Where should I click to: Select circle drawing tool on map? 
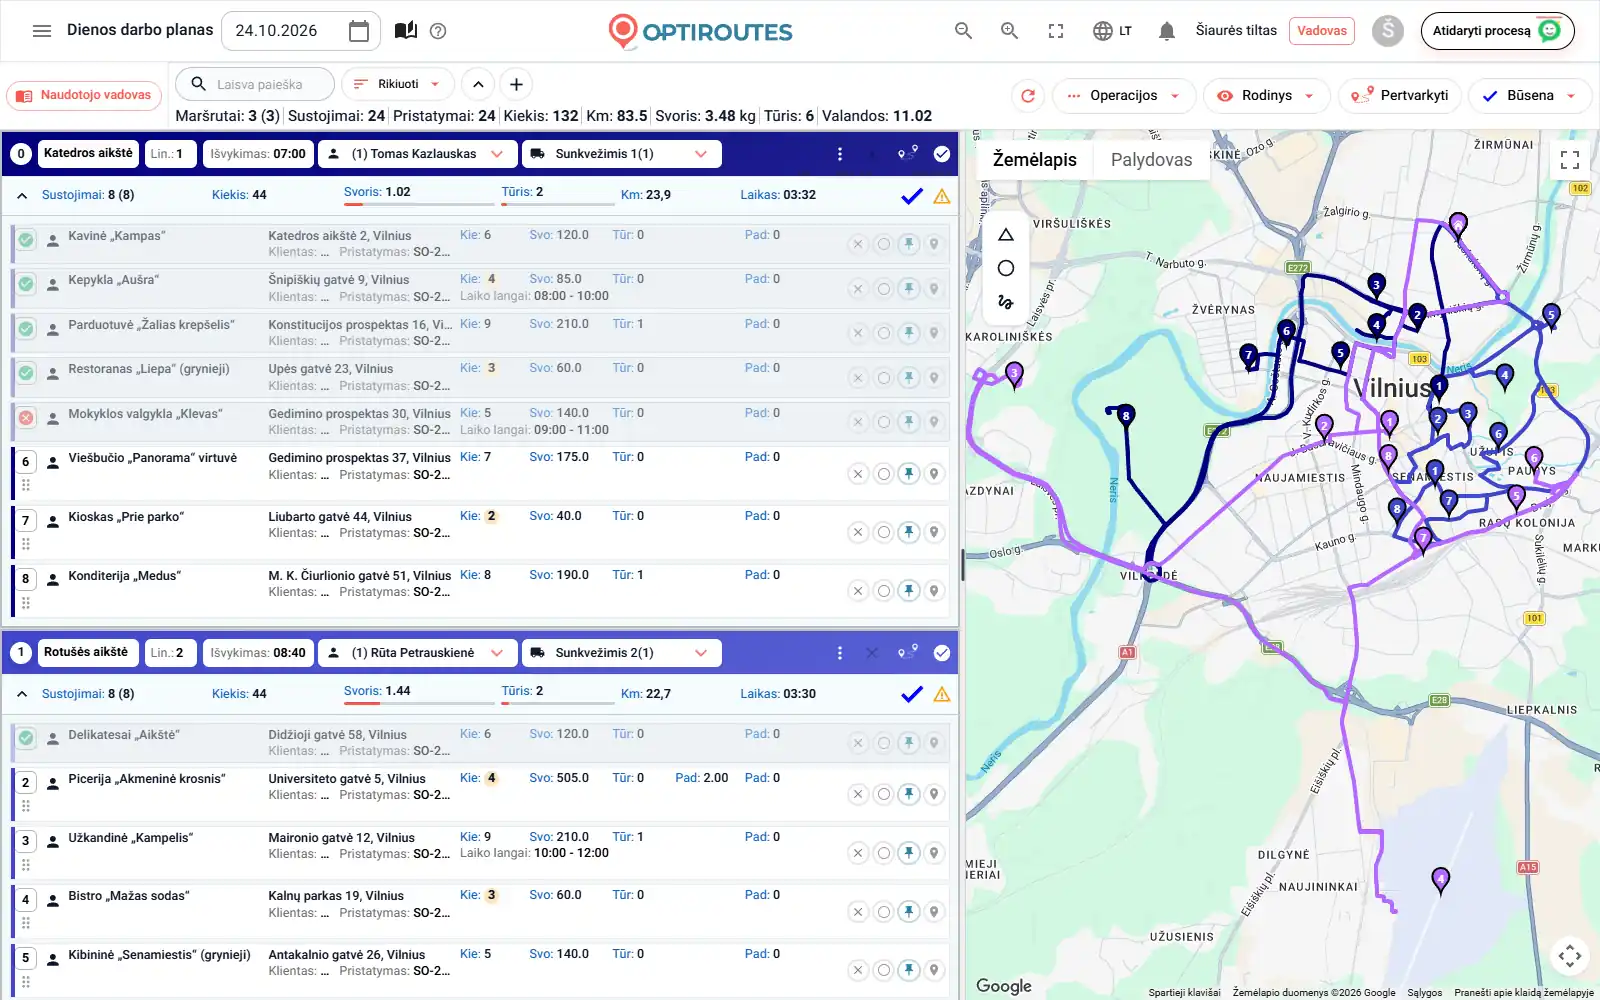pos(1006,268)
